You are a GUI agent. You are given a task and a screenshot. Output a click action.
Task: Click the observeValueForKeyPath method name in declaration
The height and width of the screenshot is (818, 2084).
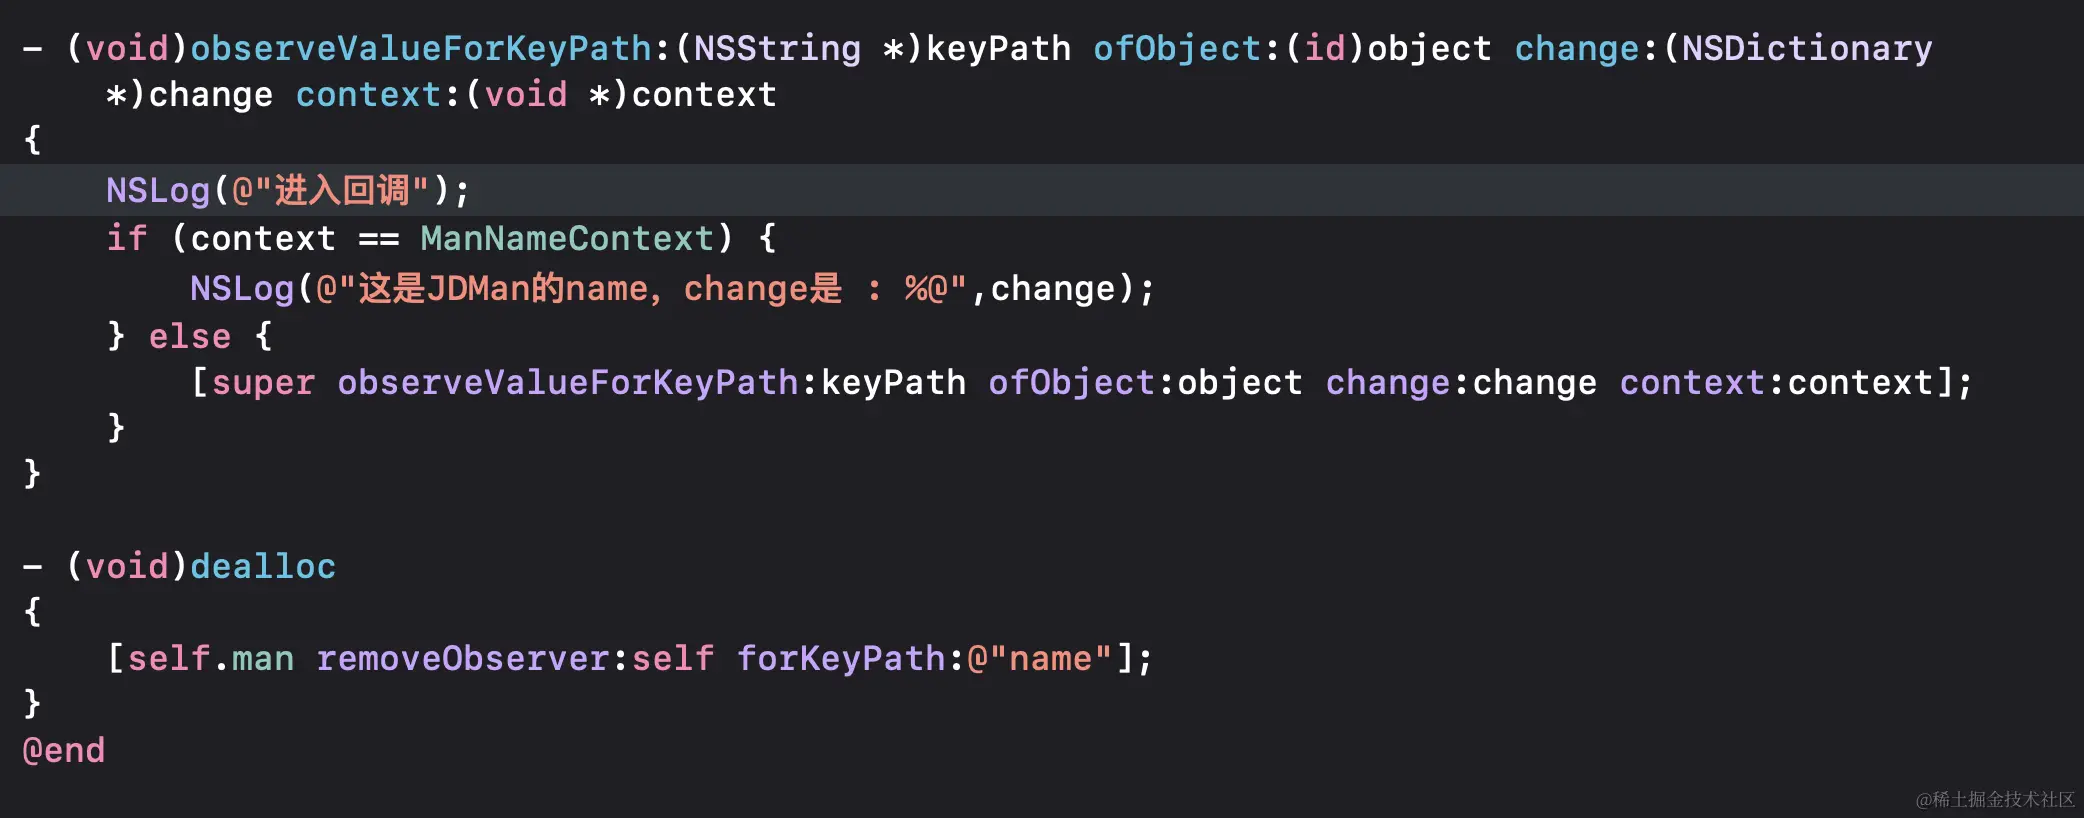click(421, 48)
